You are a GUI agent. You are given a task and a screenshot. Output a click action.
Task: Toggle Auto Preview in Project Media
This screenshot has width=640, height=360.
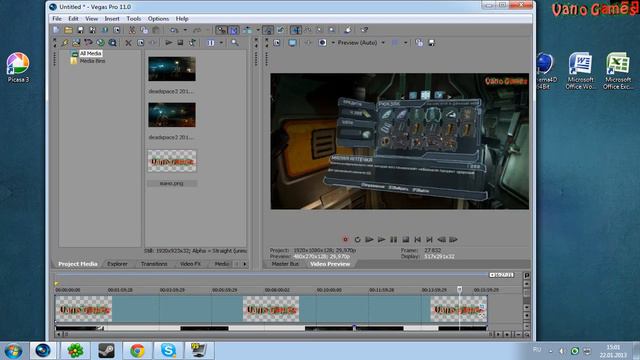(192, 42)
